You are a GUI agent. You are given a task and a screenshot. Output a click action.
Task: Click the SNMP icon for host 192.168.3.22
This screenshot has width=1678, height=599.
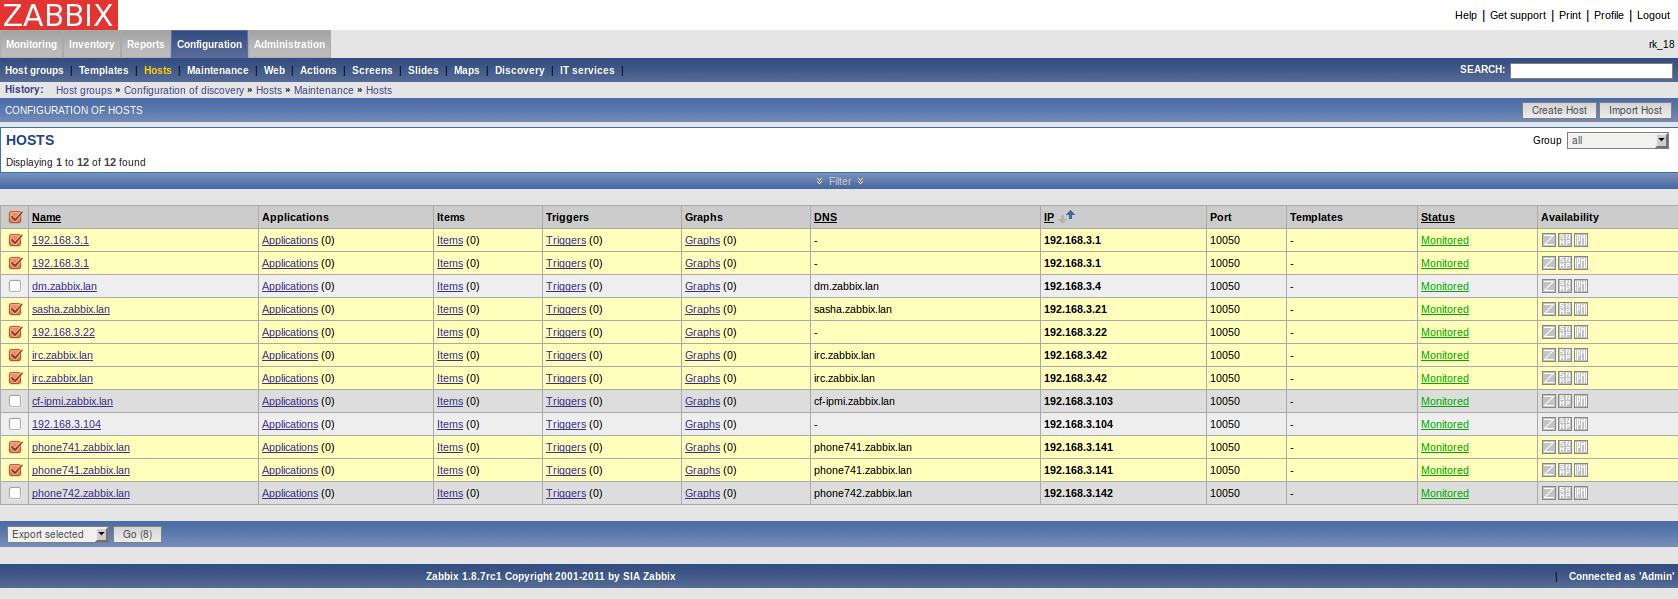(1565, 332)
